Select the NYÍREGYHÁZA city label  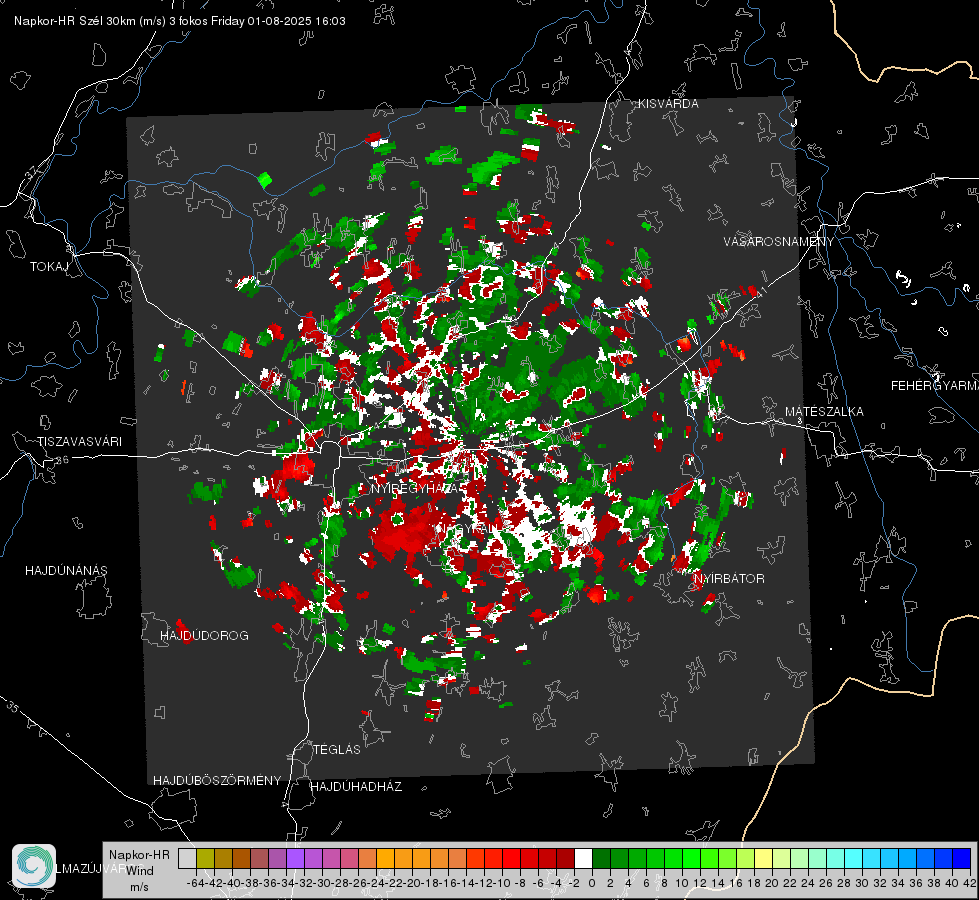click(x=416, y=488)
